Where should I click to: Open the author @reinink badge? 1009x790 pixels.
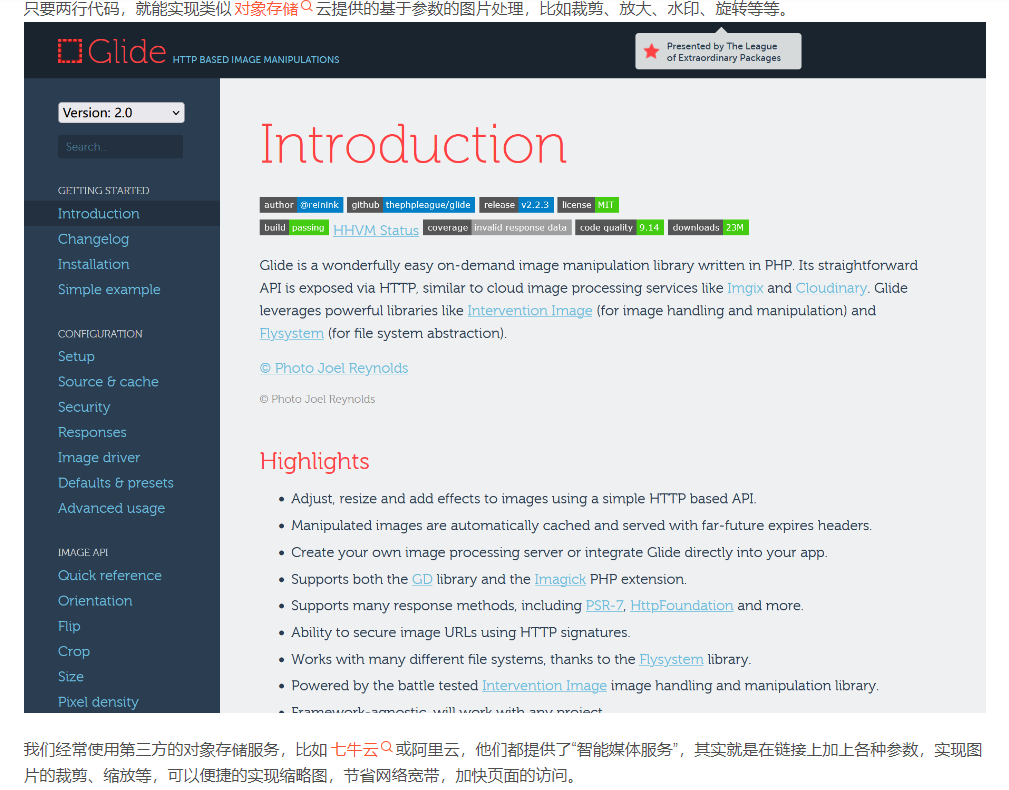click(x=301, y=205)
